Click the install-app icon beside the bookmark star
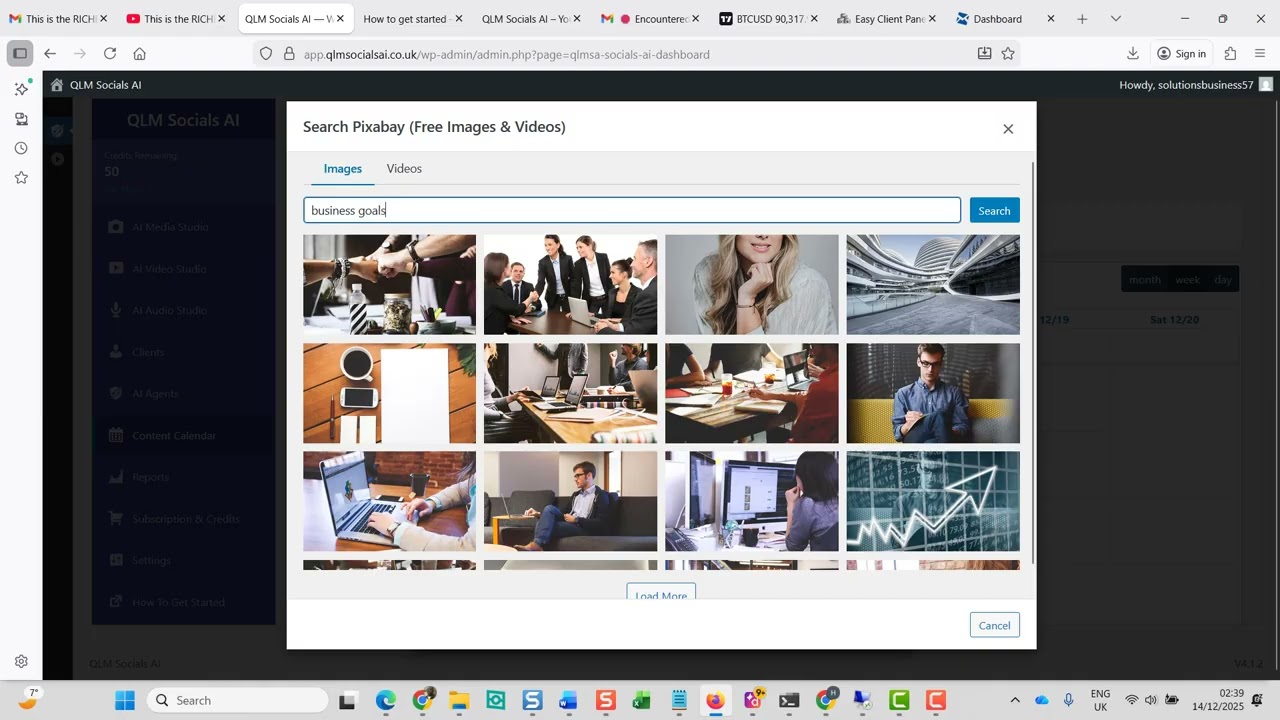Image resolution: width=1280 pixels, height=720 pixels. (x=984, y=54)
